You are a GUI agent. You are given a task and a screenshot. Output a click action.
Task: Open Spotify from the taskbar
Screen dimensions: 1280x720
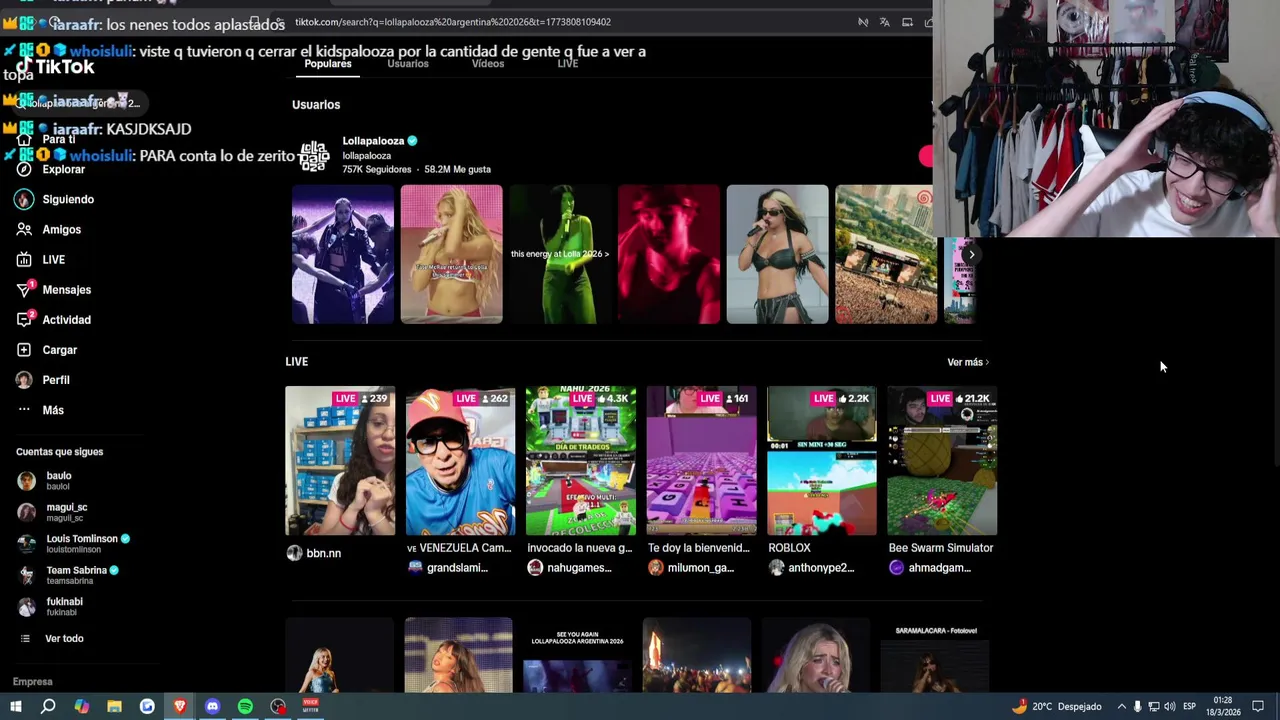(x=245, y=706)
